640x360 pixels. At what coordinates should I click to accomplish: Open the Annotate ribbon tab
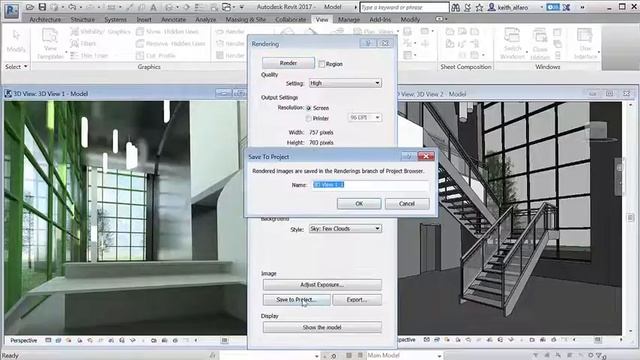173,19
